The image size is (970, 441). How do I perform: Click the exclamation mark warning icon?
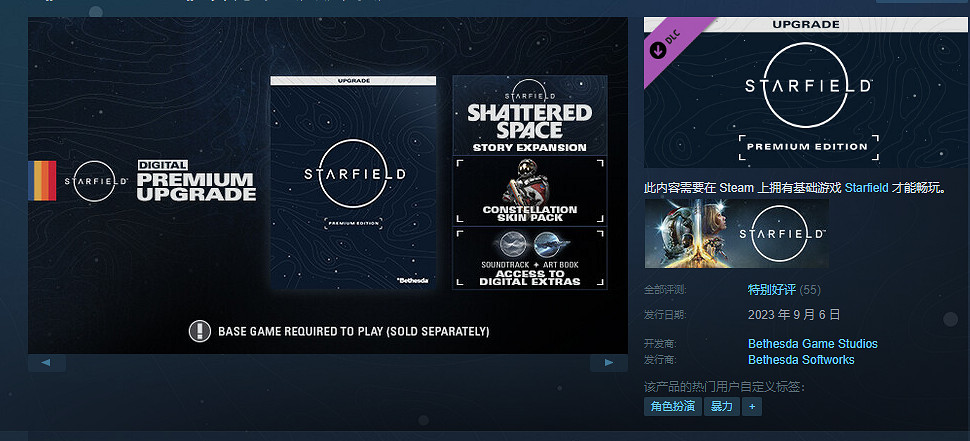pyautogui.click(x=199, y=331)
